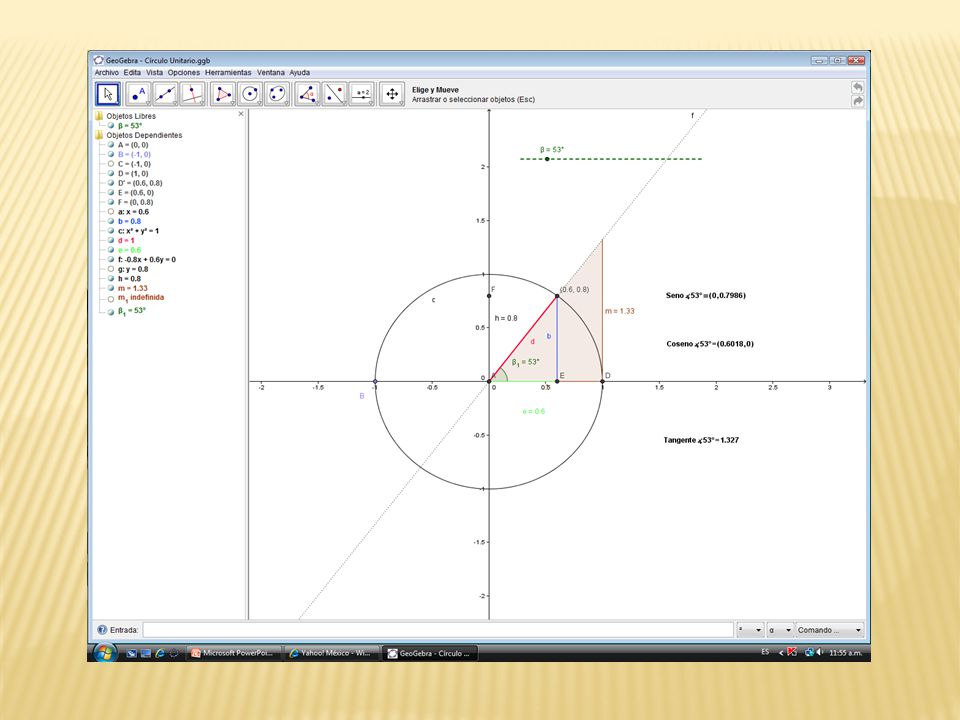Click the Show Desktop quick launch icon

[x=132, y=653]
